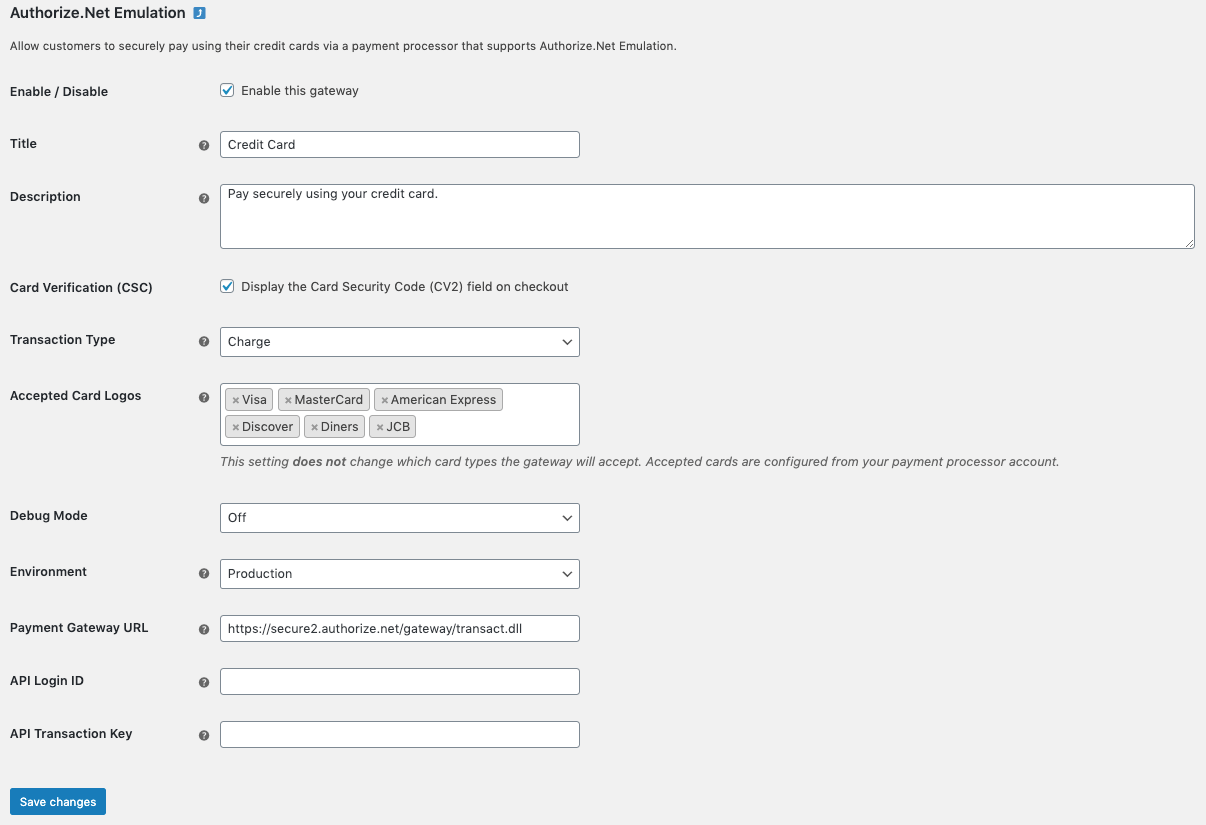
Task: Open the Environment dropdown
Action: coord(400,573)
